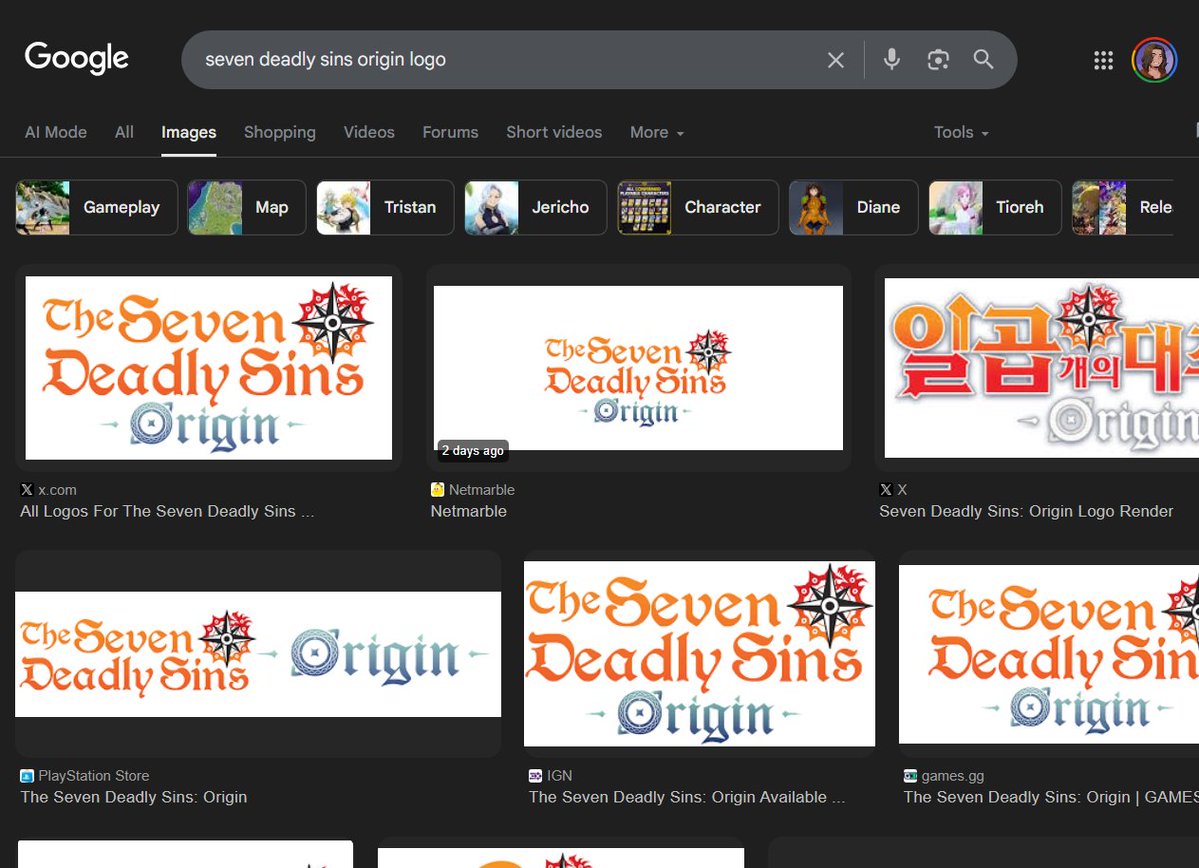Filter images by Jericho chip

(535, 207)
